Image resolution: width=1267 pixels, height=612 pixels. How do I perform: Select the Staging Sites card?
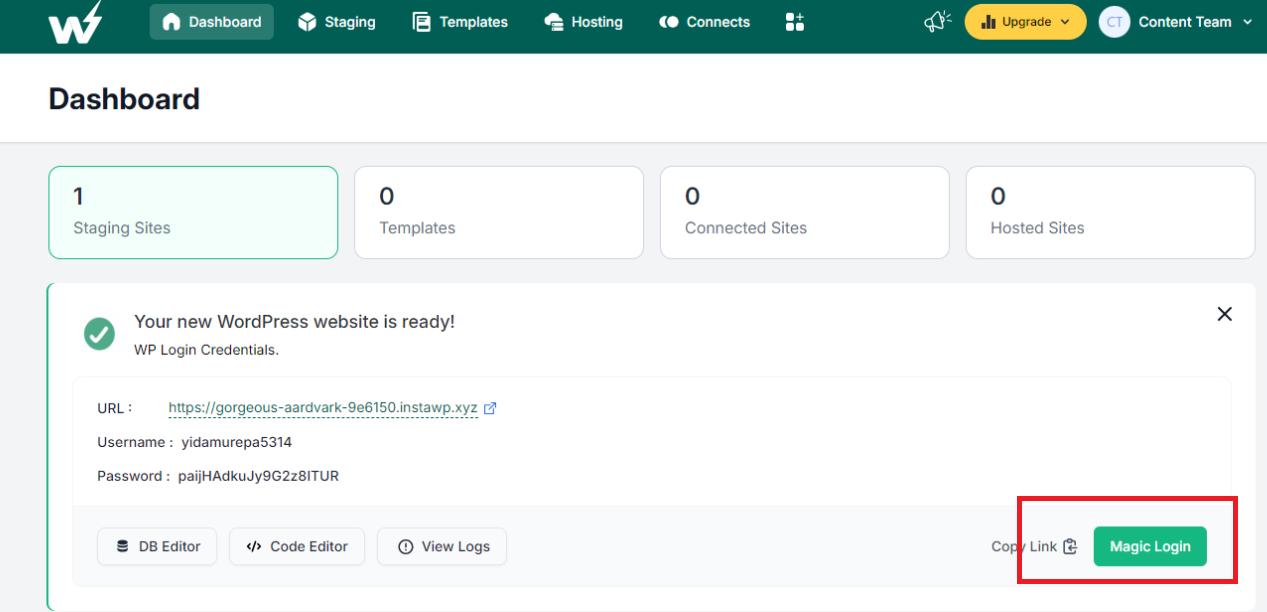tap(193, 212)
